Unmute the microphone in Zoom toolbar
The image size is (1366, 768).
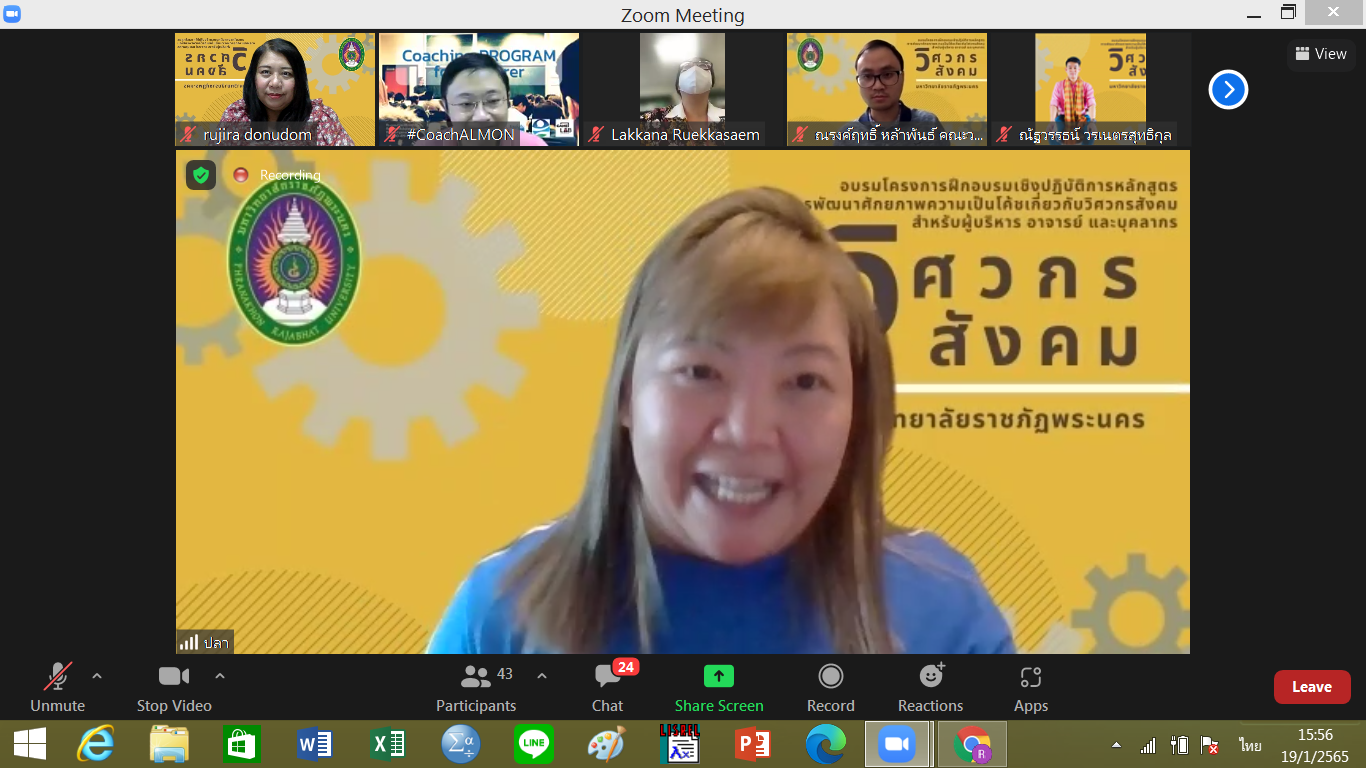[57, 689]
